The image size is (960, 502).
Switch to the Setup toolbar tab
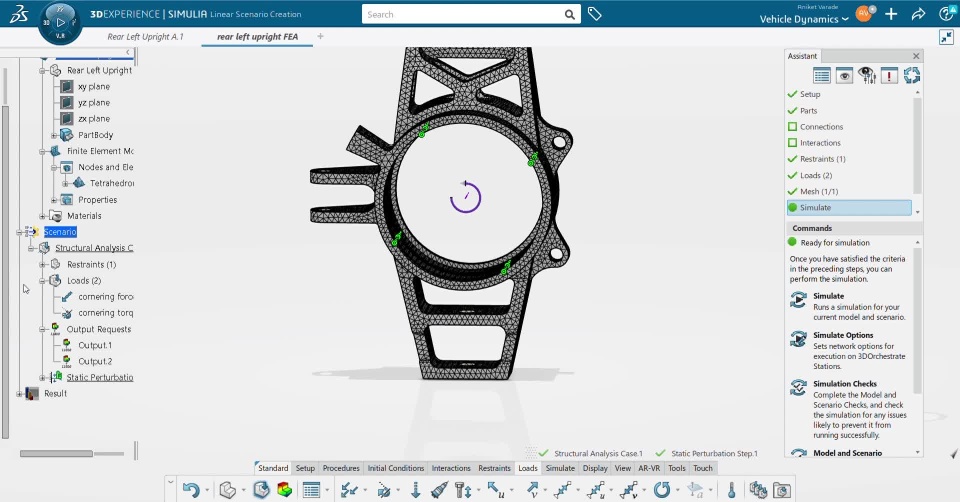[x=305, y=468]
